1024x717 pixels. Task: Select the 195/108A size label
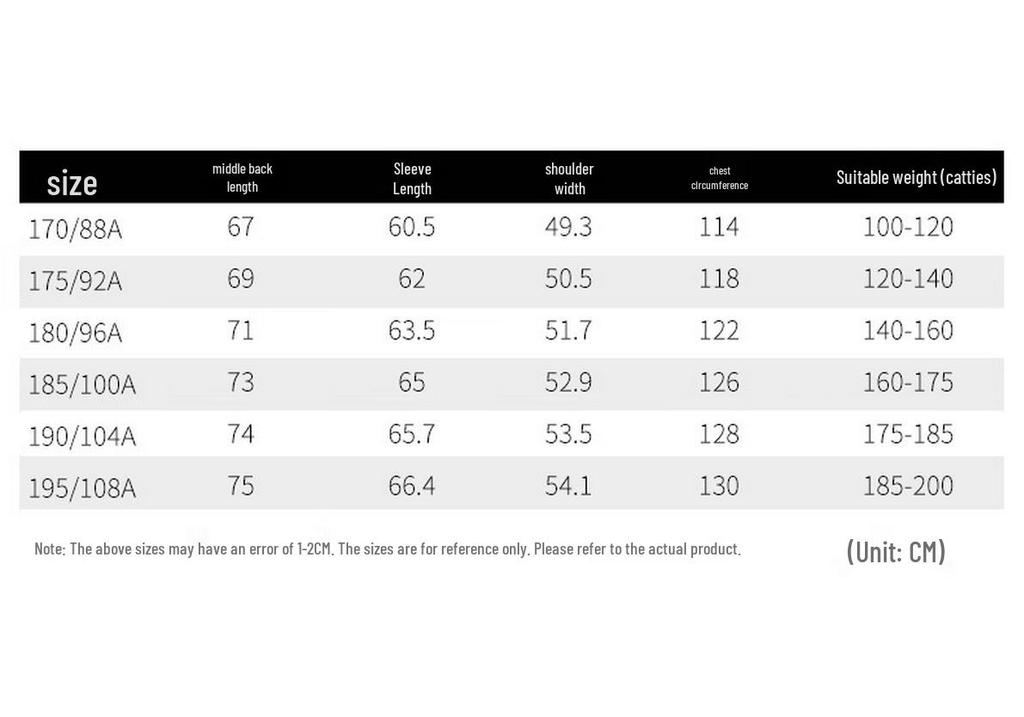[x=82, y=488]
